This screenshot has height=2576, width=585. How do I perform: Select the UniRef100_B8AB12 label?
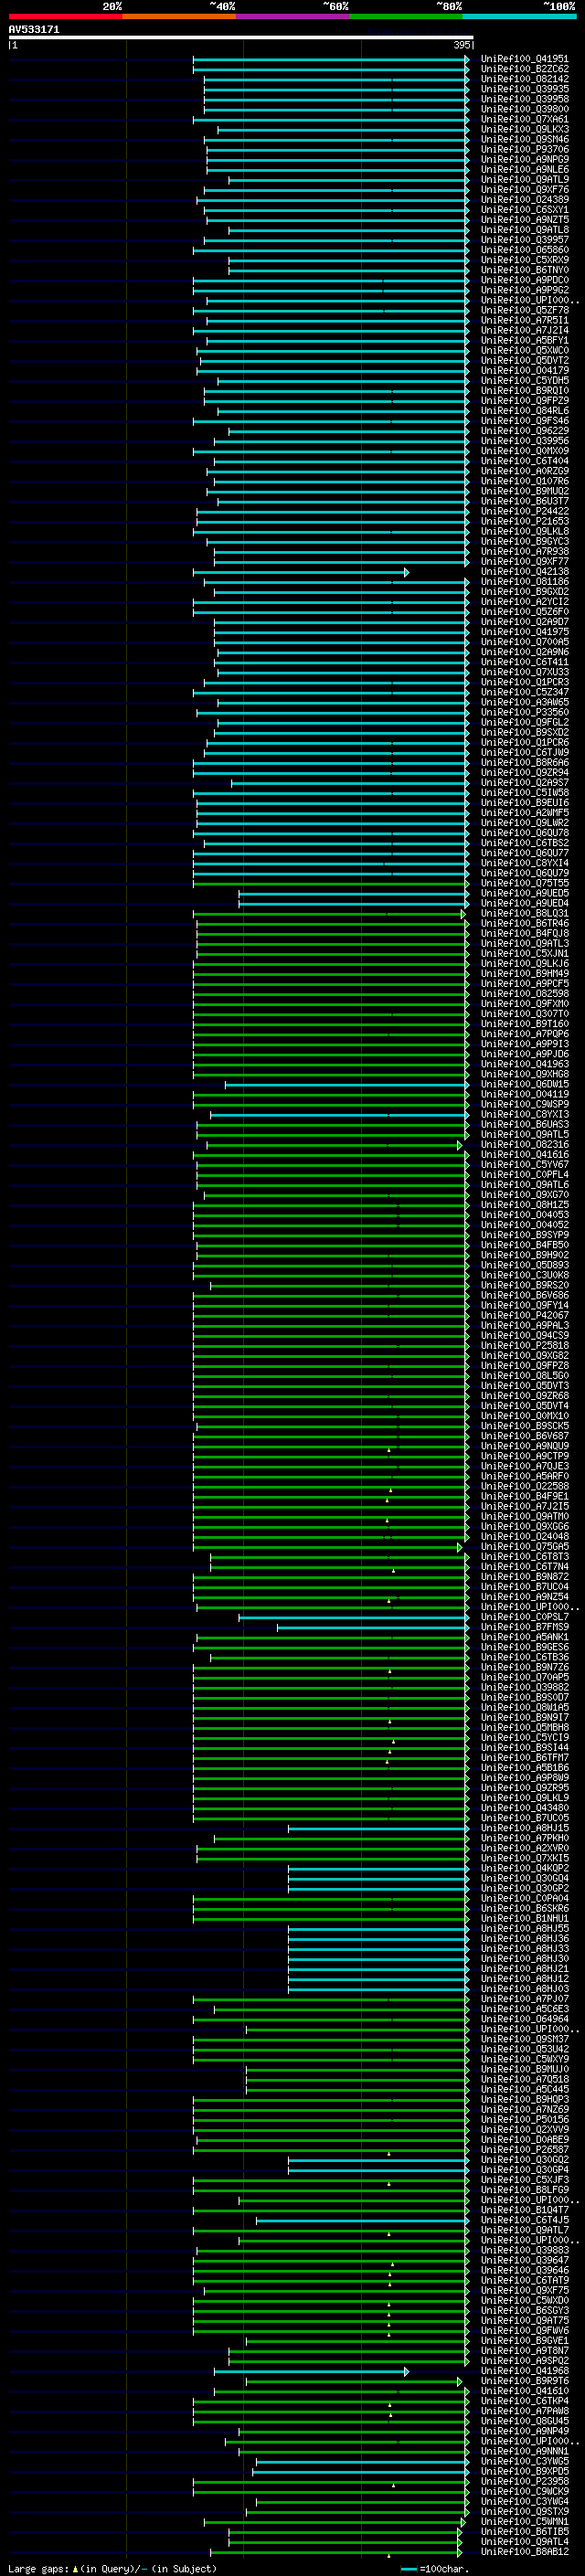[524, 2552]
